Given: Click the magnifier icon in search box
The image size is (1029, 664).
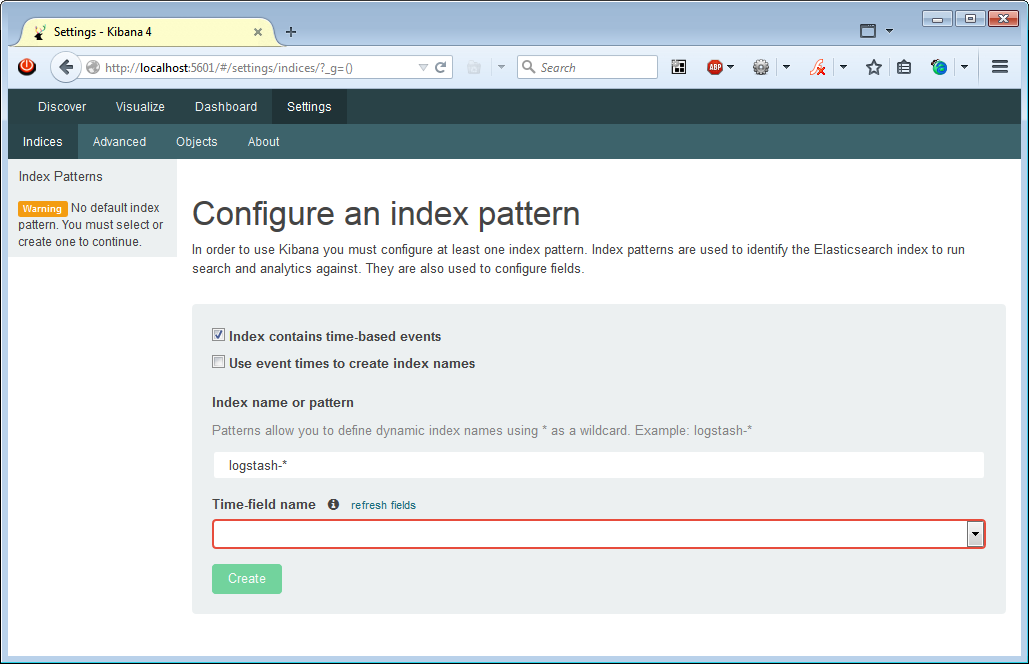Looking at the screenshot, I should click(x=528, y=67).
